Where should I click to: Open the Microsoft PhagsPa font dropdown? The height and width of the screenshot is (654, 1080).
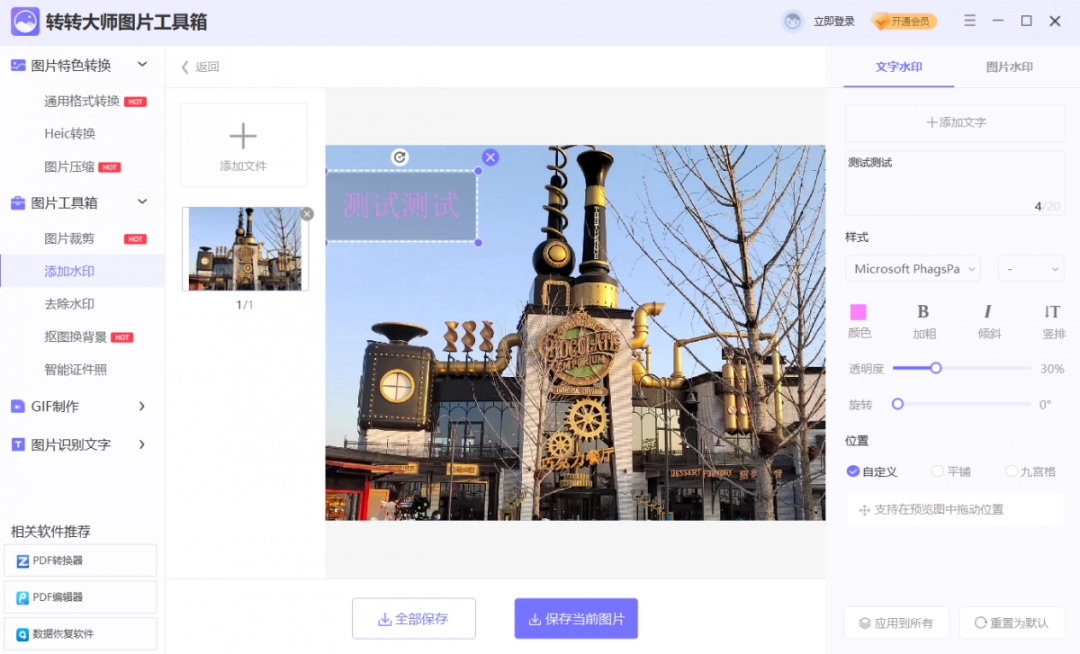(912, 268)
